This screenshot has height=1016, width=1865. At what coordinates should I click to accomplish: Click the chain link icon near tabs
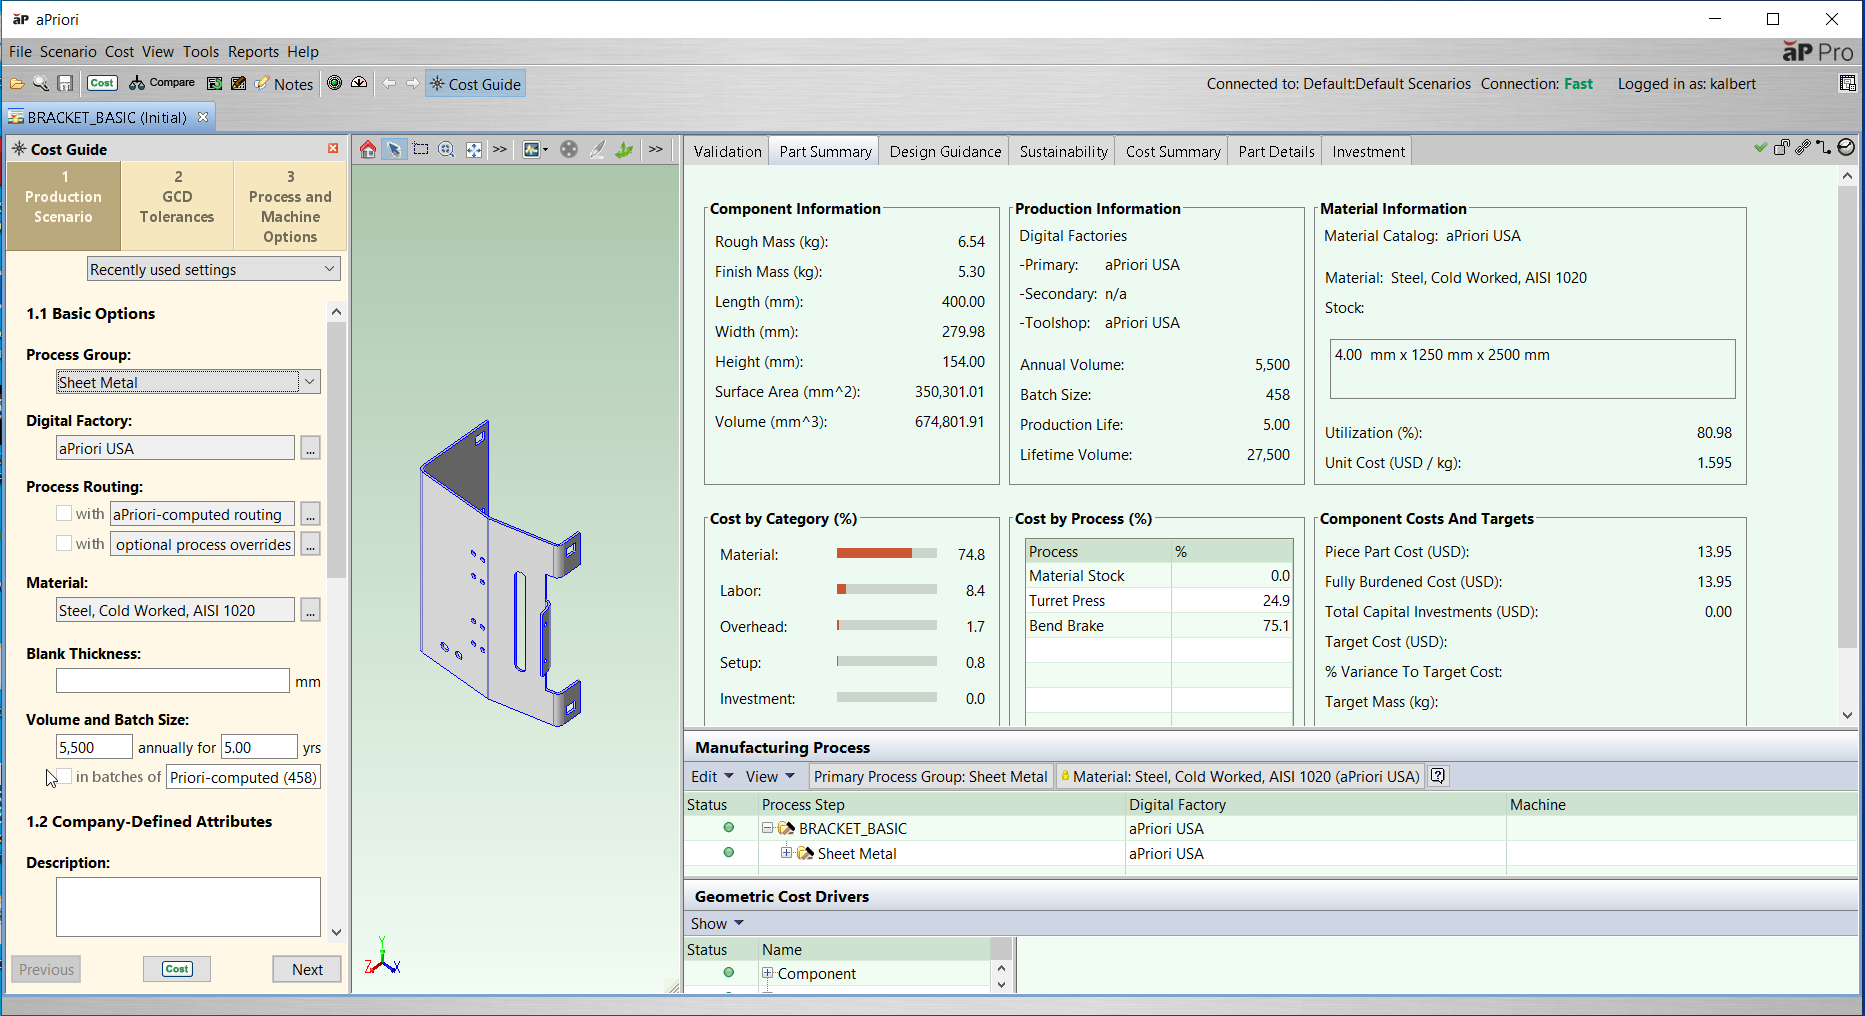click(x=1803, y=147)
